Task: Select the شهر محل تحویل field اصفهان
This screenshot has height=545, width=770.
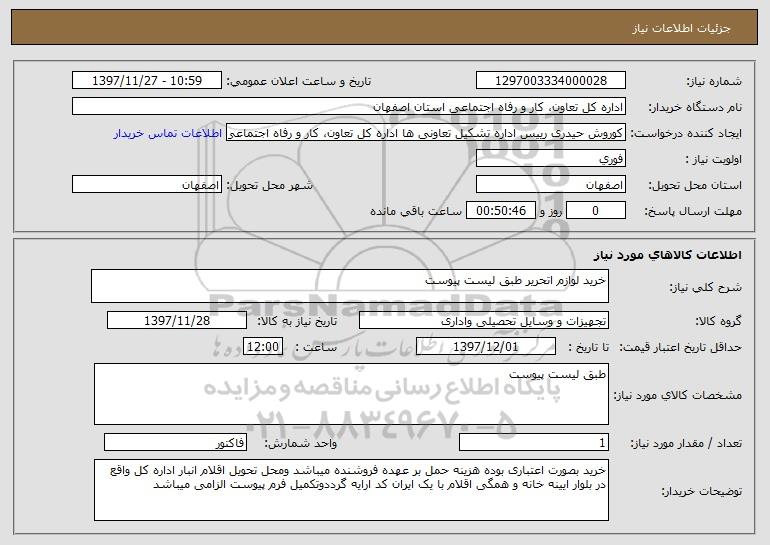Action: pyautogui.click(x=147, y=185)
